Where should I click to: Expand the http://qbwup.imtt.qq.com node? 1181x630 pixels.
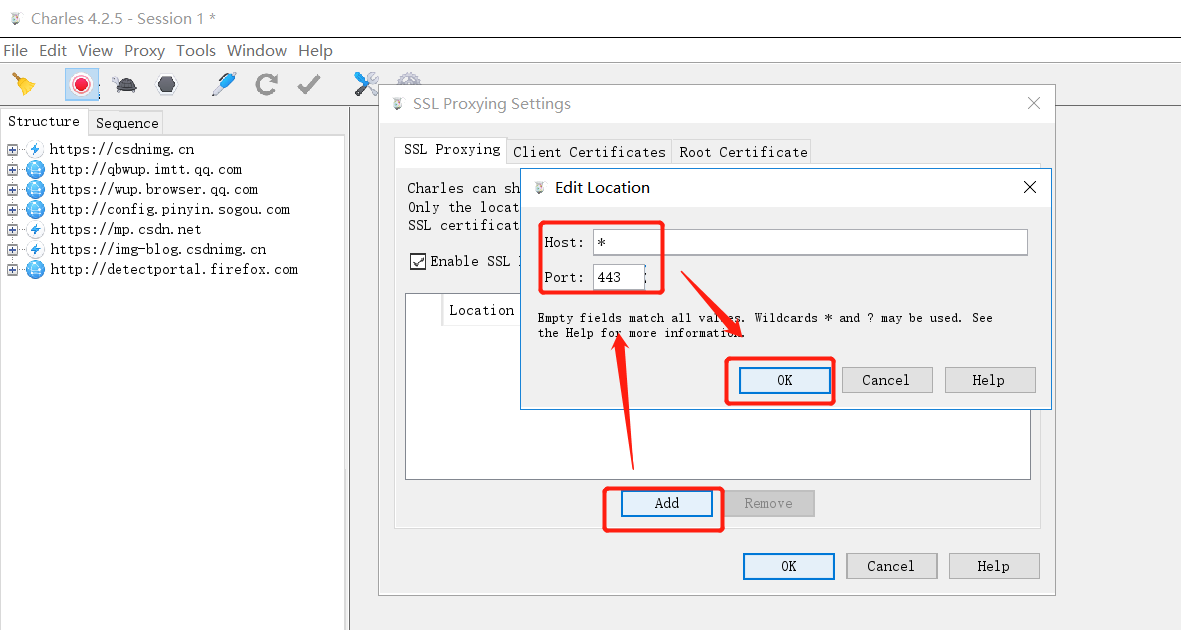[x=12, y=170]
